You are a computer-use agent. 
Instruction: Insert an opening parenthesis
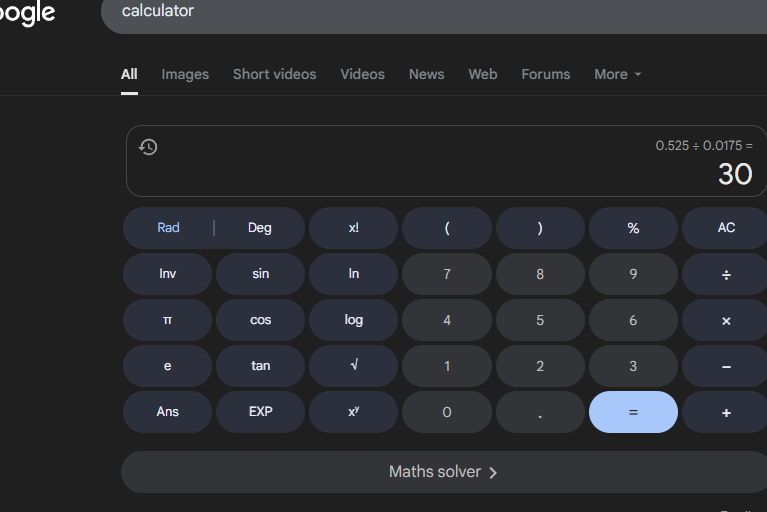pos(447,228)
